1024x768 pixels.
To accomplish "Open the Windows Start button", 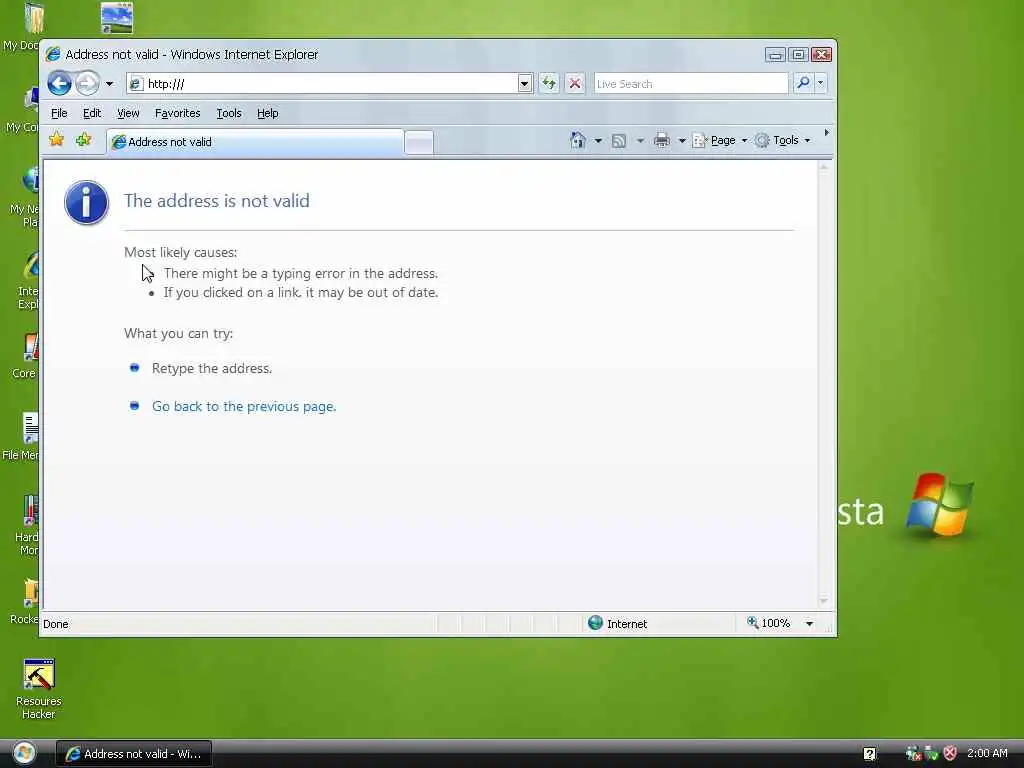I will 24,753.
